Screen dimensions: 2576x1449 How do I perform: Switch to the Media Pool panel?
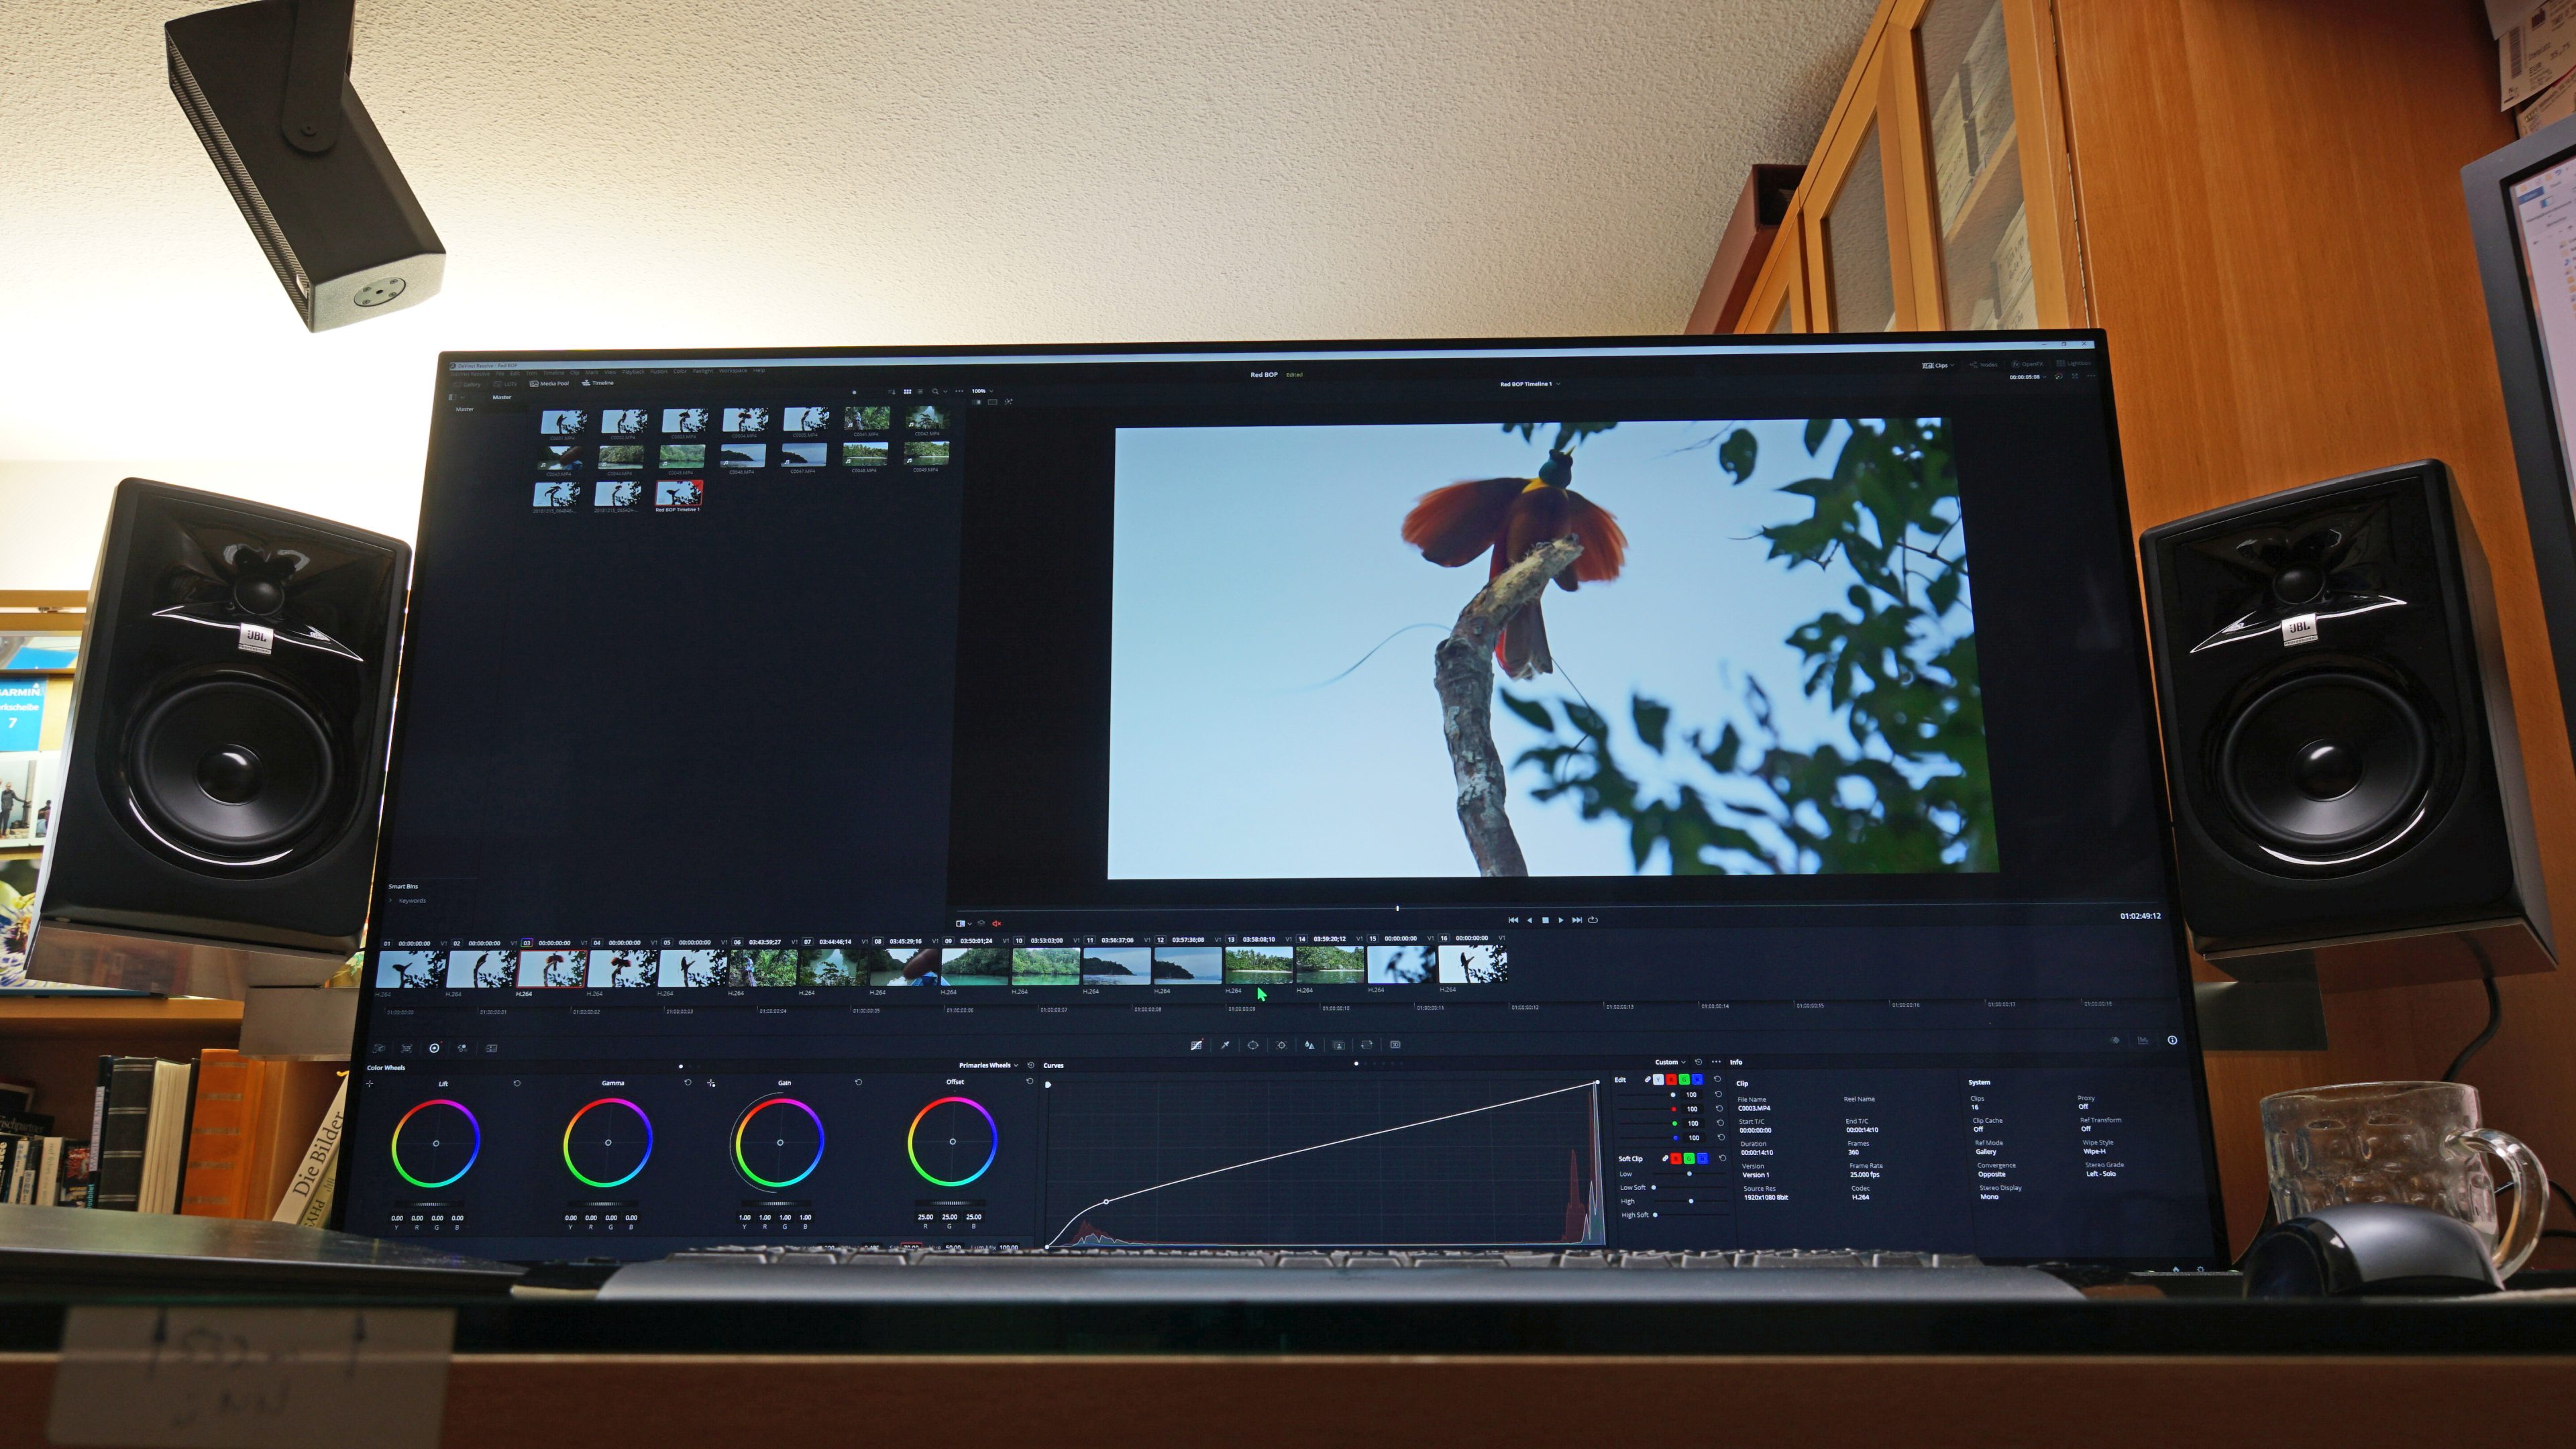[550, 383]
